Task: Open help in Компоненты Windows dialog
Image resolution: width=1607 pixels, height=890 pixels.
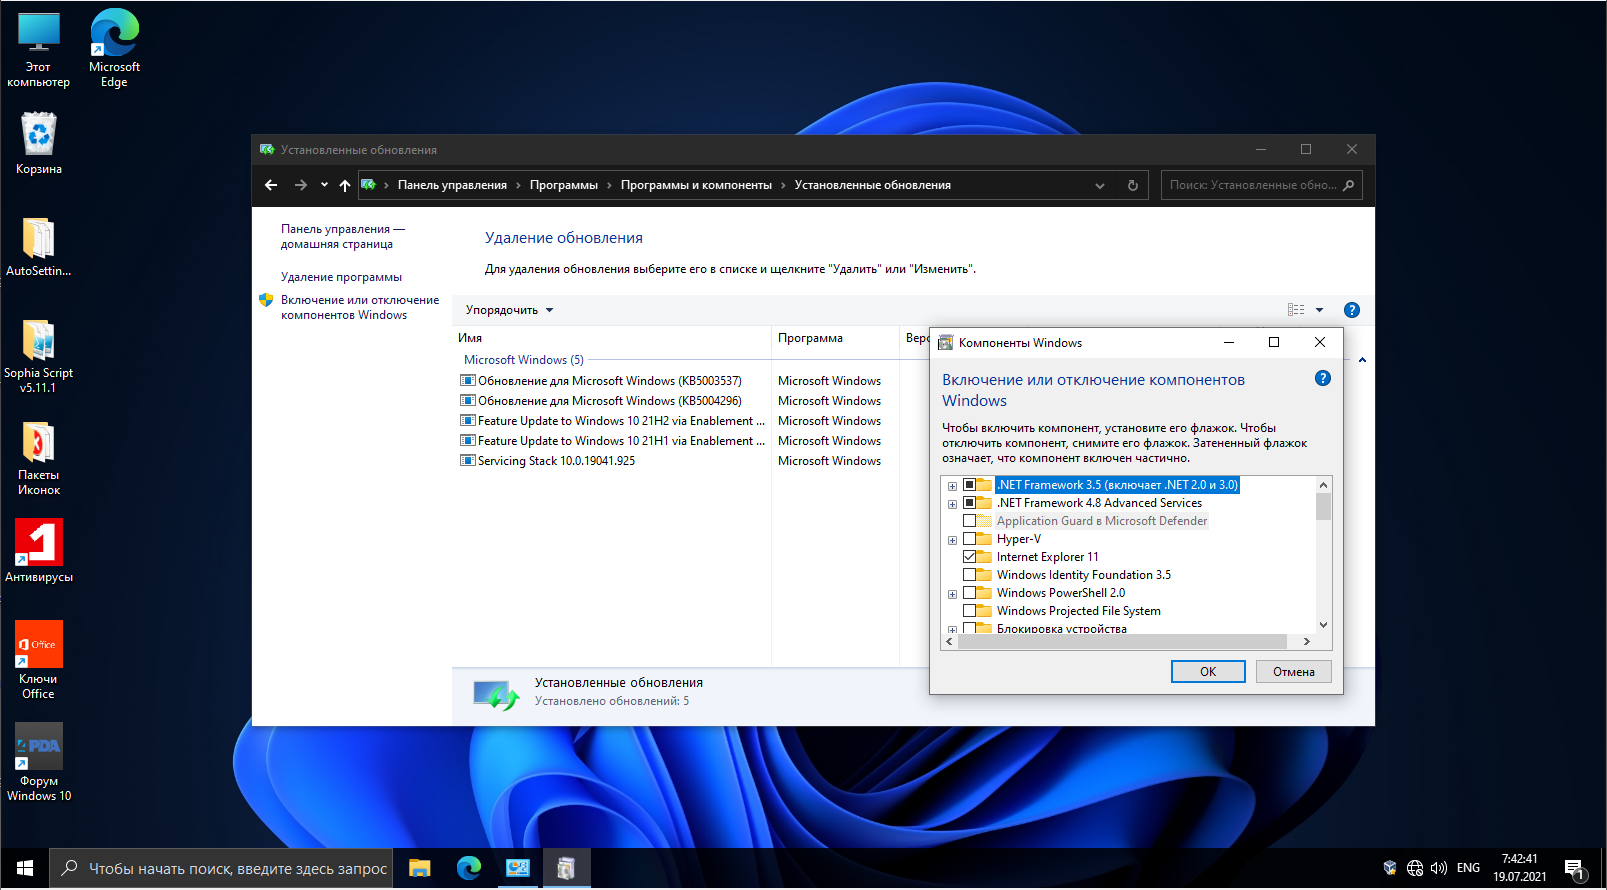Action: coord(1323,378)
